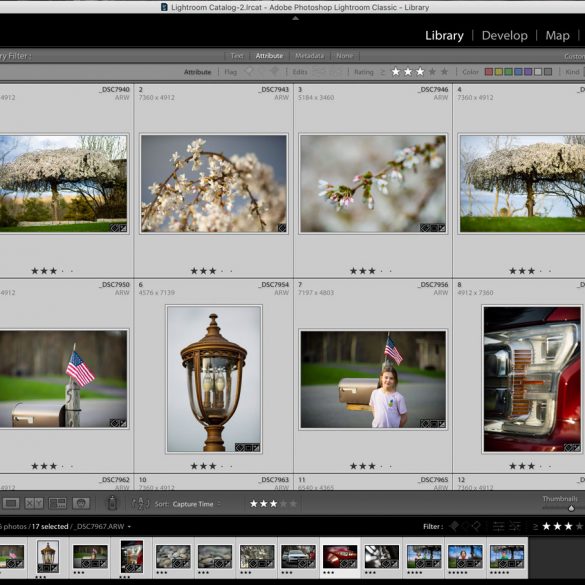Change filmstrip rating operator symbol
The image size is (585, 585).
535,527
